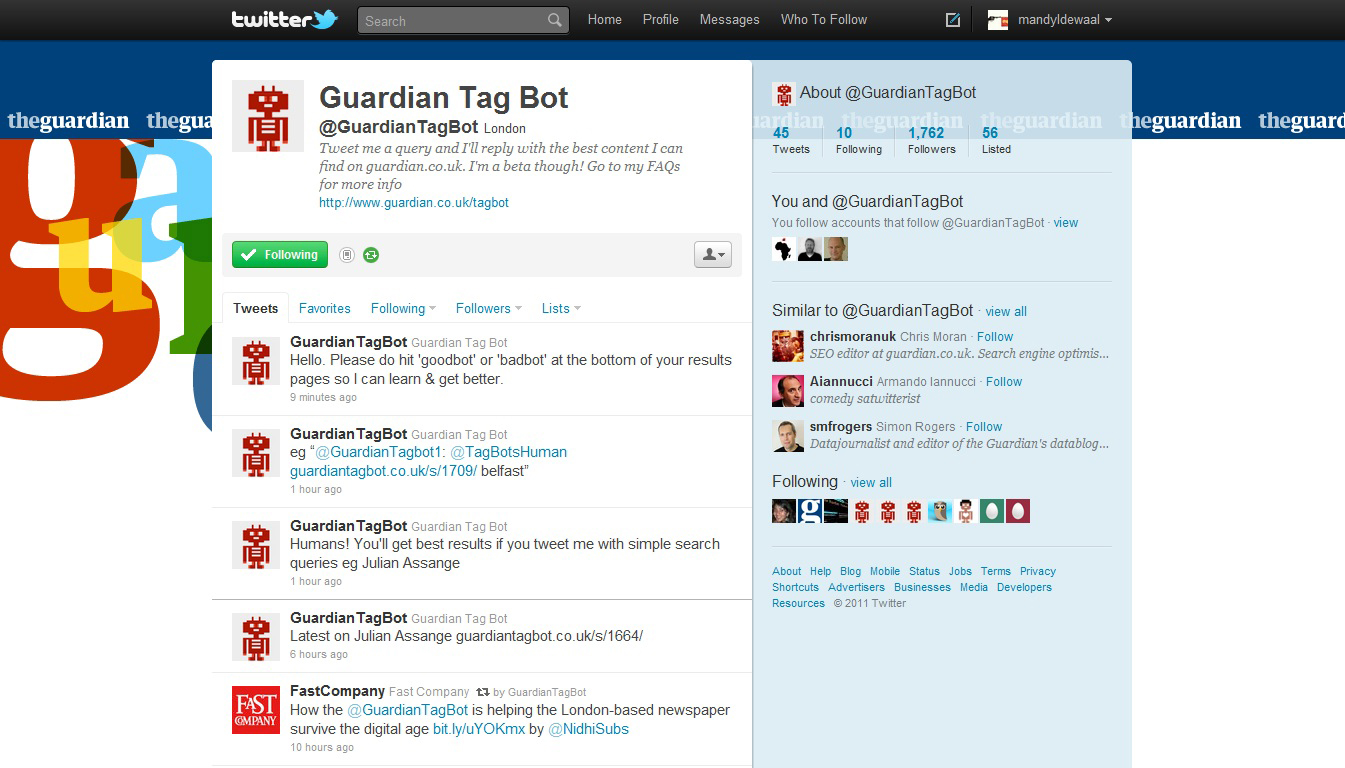Open the Advertisers footer link
1345x768 pixels.
(x=856, y=587)
